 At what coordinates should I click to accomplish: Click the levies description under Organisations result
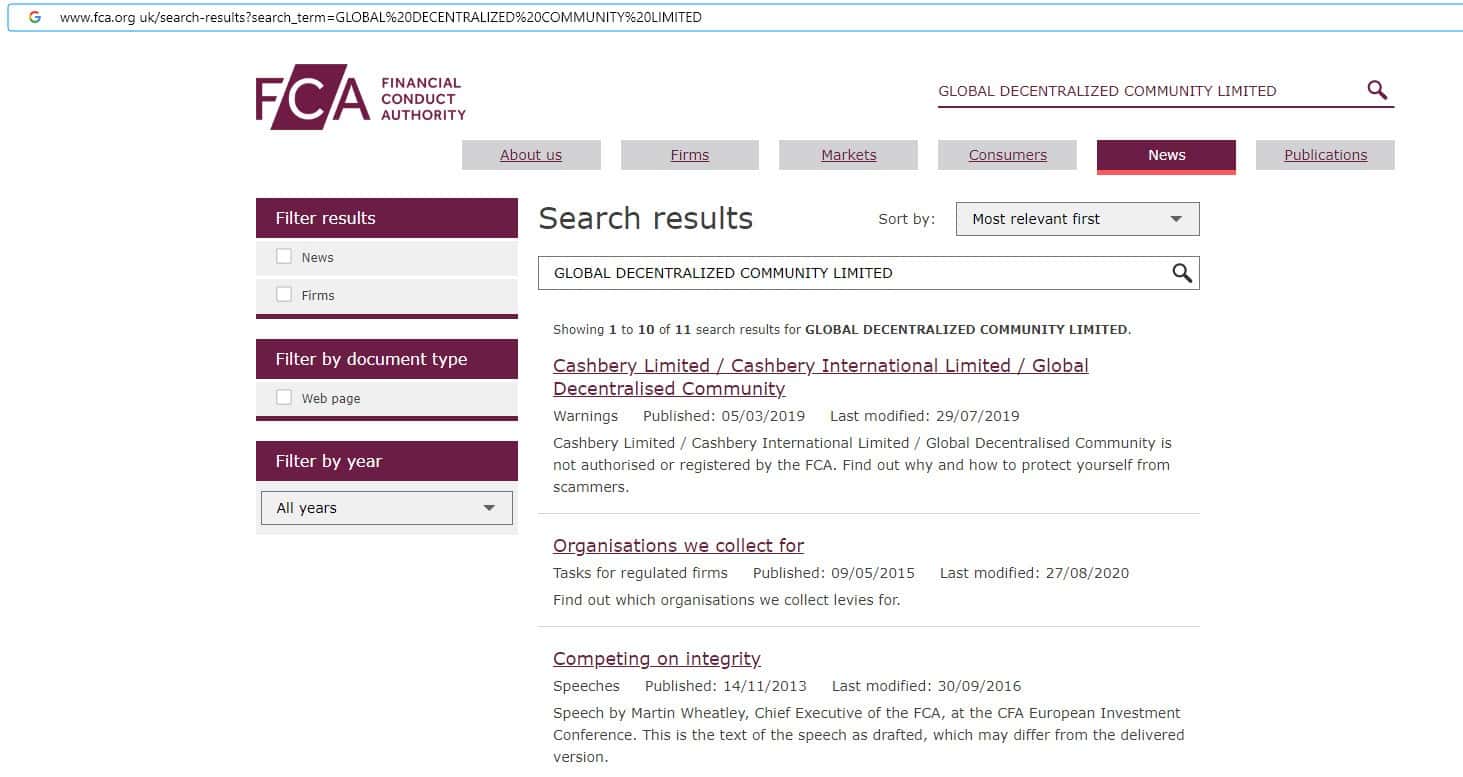727,600
